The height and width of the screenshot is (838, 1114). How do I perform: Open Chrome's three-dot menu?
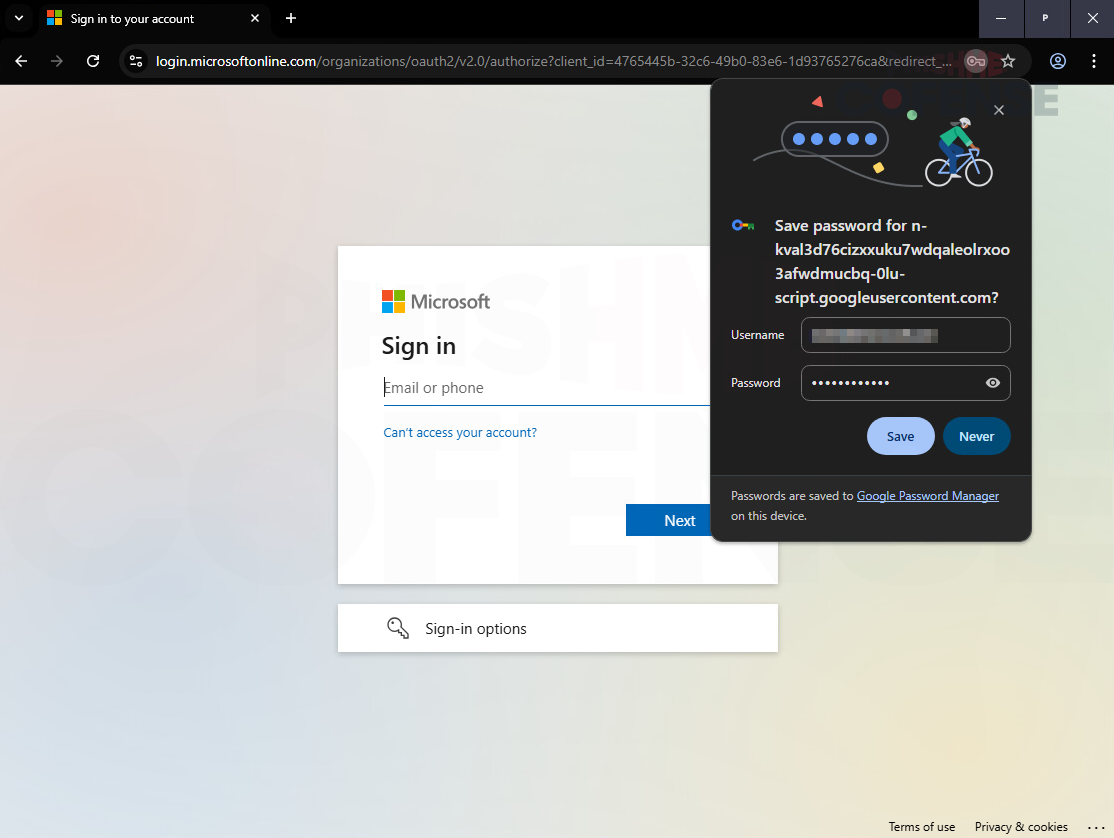point(1093,61)
